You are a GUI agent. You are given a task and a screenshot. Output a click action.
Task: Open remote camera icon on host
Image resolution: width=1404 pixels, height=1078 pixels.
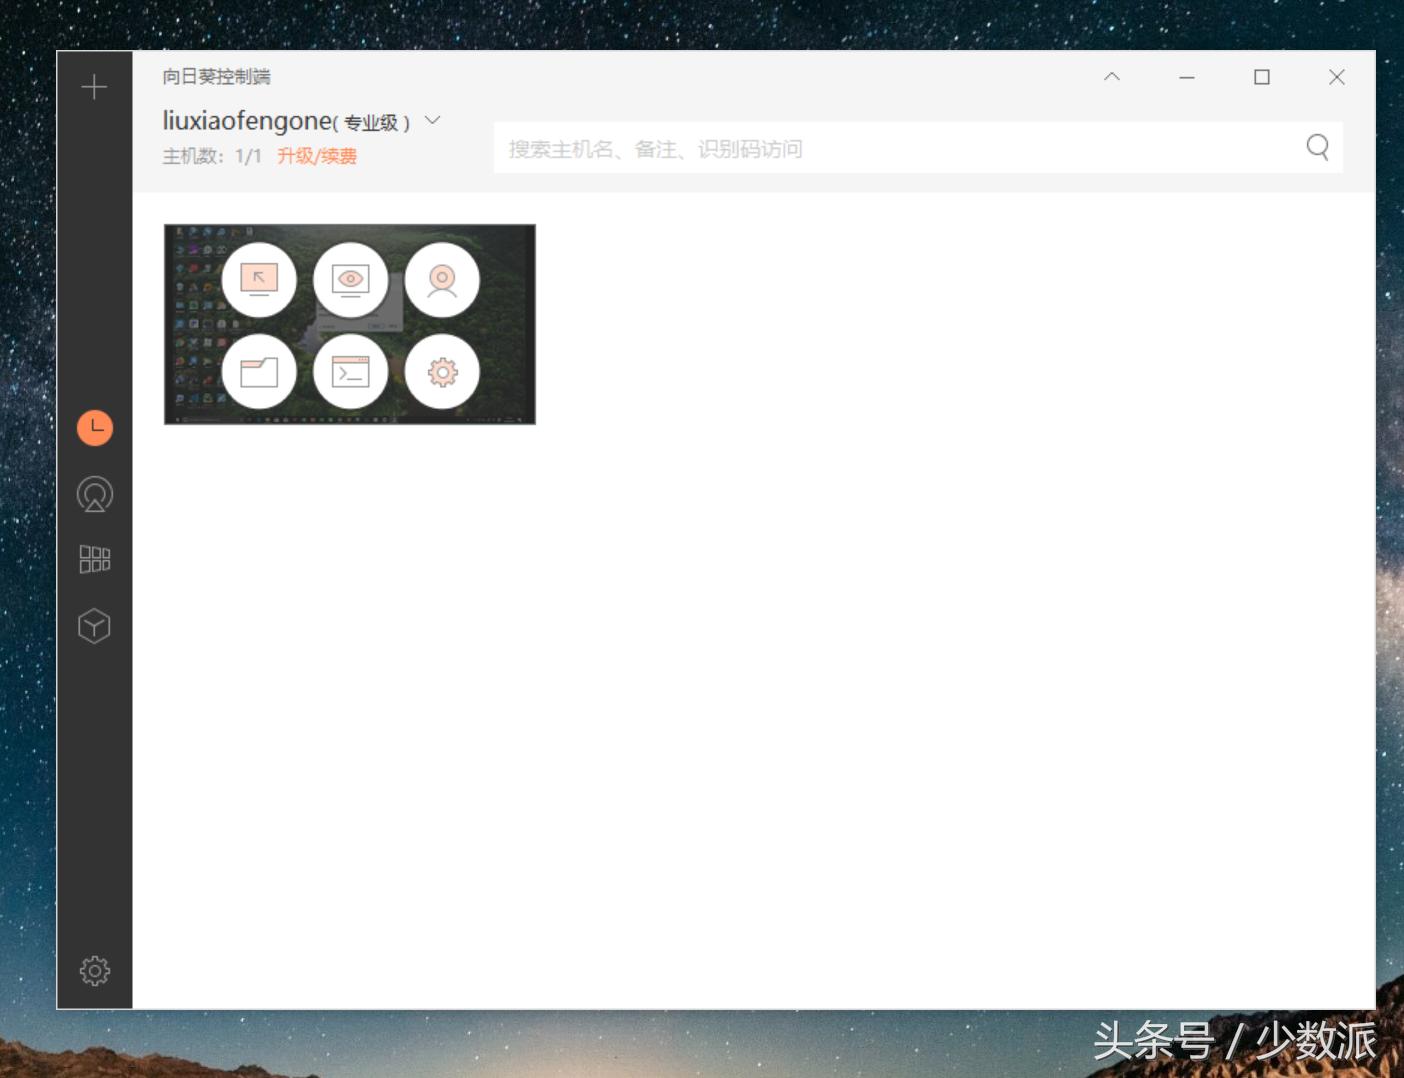[x=442, y=280]
